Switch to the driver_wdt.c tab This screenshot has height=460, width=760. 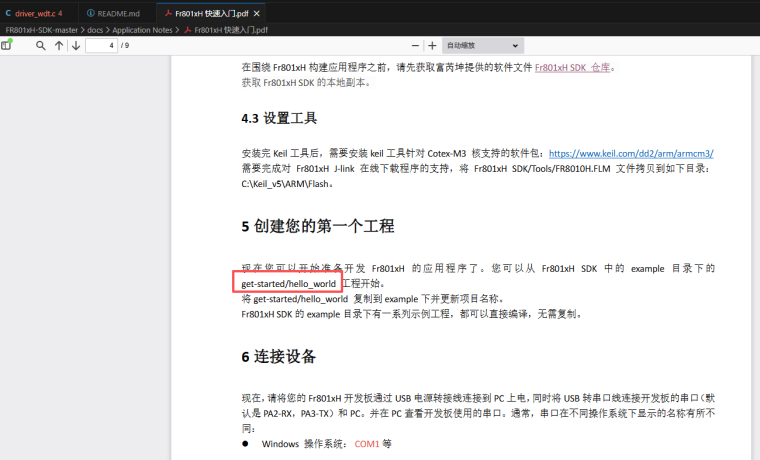point(34,14)
